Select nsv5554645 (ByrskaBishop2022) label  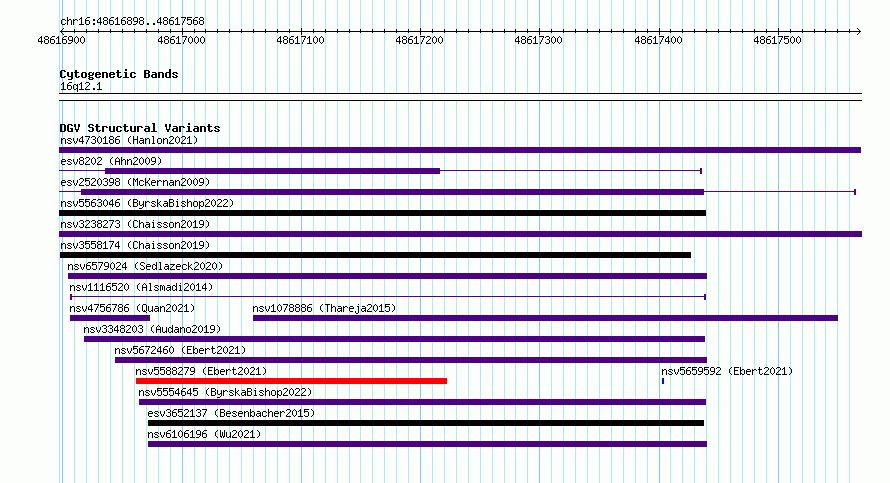pyautogui.click(x=225, y=392)
